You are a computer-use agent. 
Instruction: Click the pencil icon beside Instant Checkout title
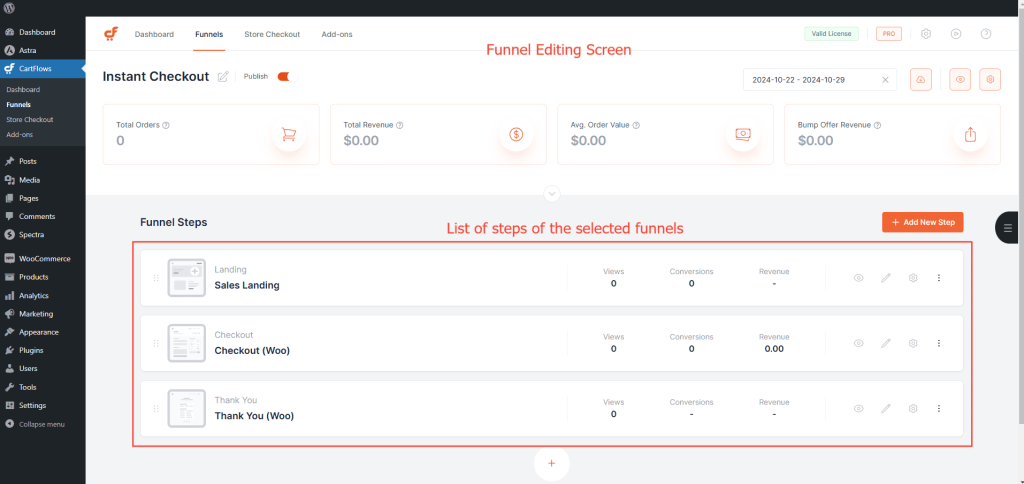(x=223, y=77)
